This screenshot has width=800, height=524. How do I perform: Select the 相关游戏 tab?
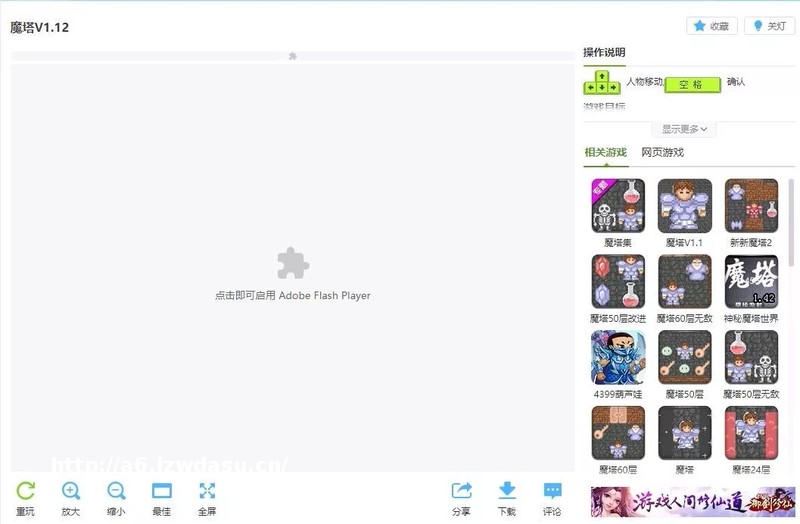(x=605, y=153)
